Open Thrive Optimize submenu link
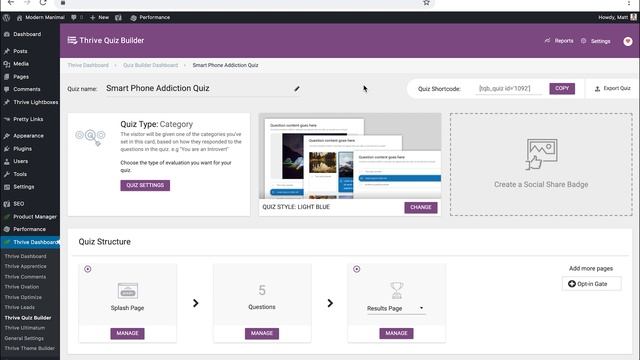This screenshot has height=360, width=640. 23,297
